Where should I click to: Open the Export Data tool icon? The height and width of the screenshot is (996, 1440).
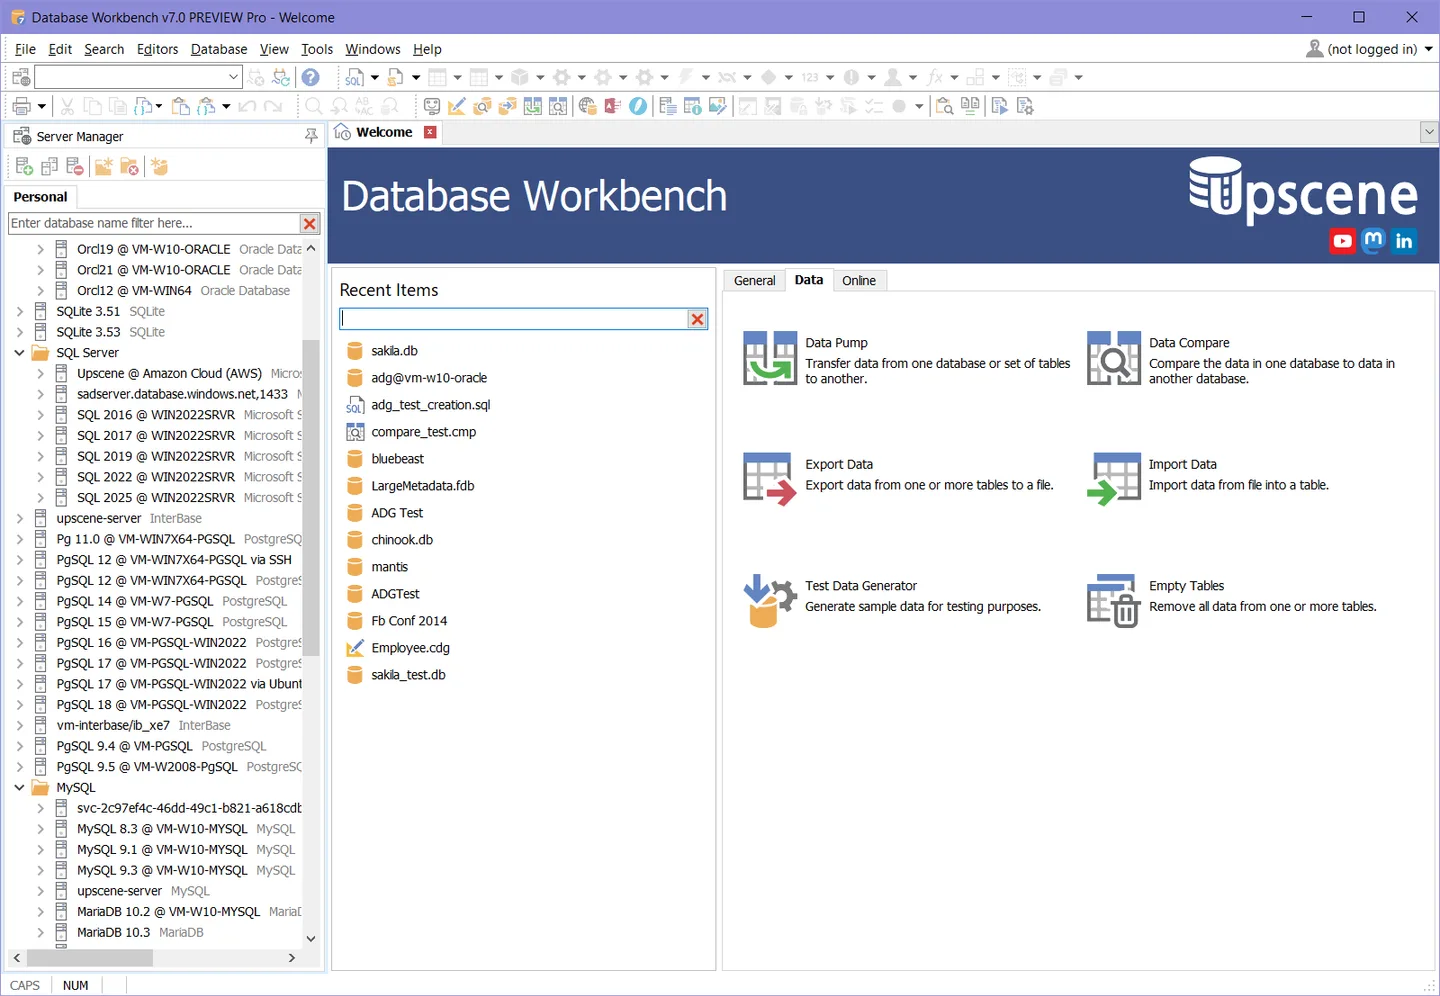770,479
